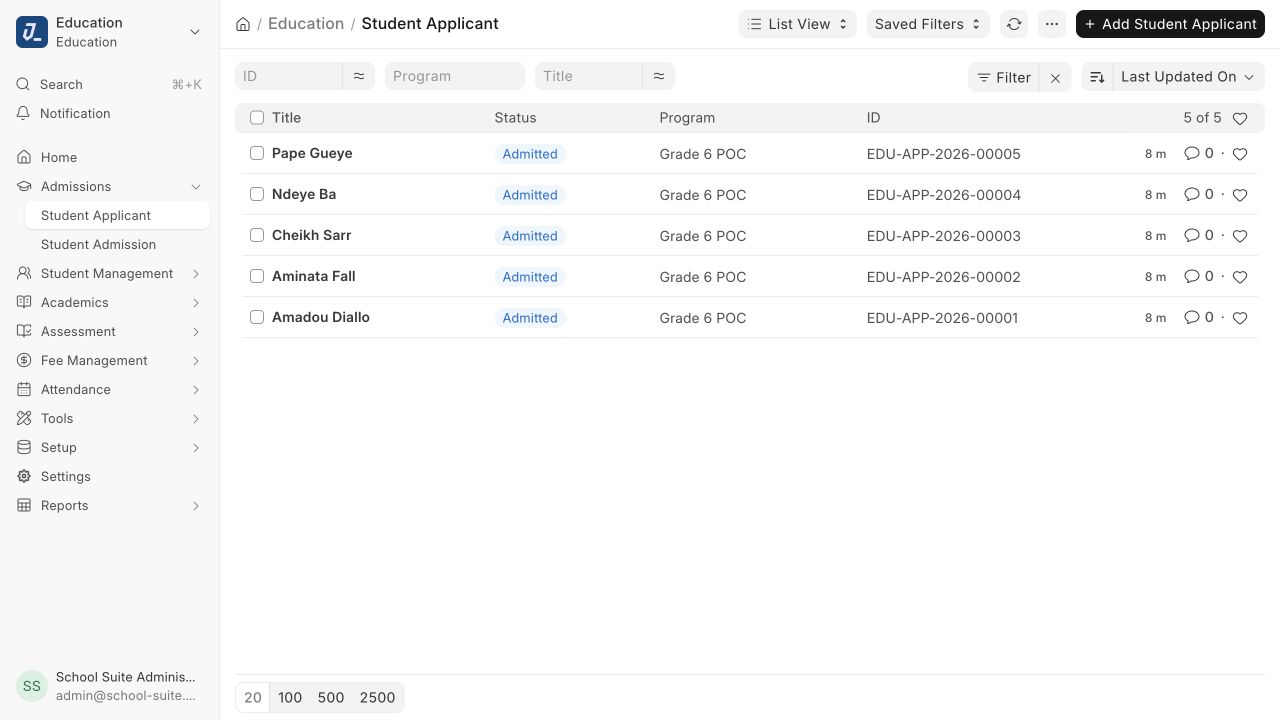Like the Amadou Diallo row heart

(x=1240, y=318)
